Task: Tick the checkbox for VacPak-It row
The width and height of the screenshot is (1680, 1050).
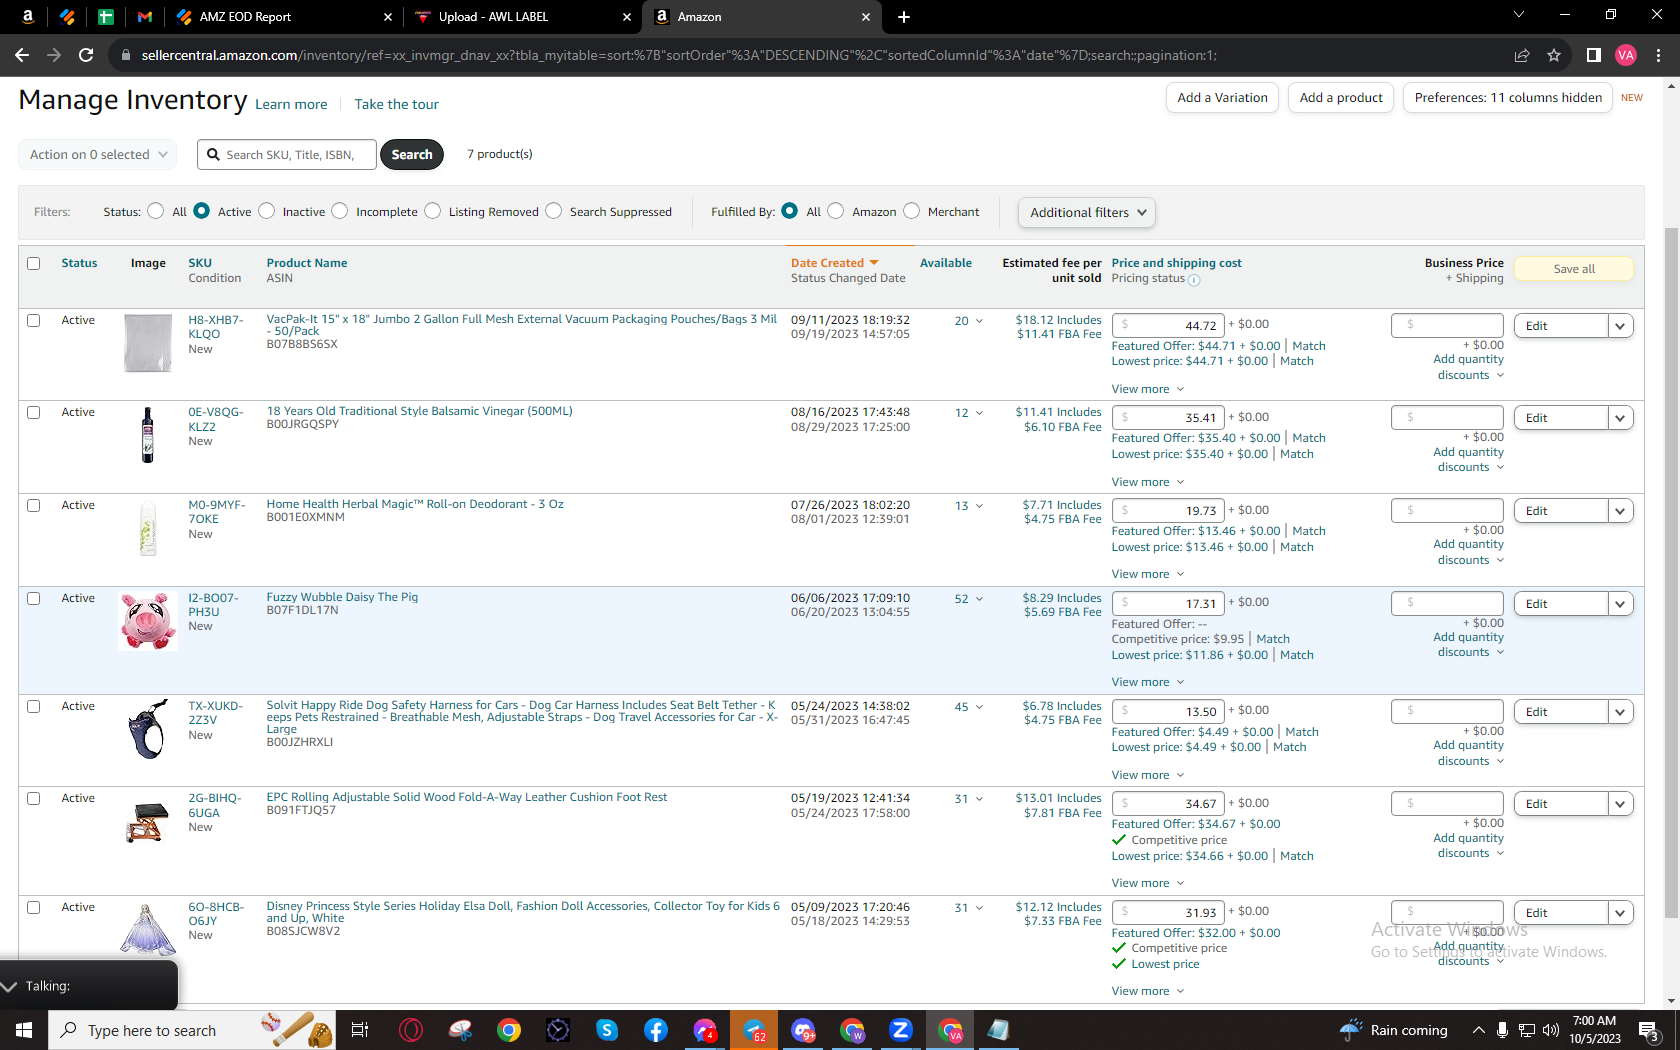Action: click(33, 321)
